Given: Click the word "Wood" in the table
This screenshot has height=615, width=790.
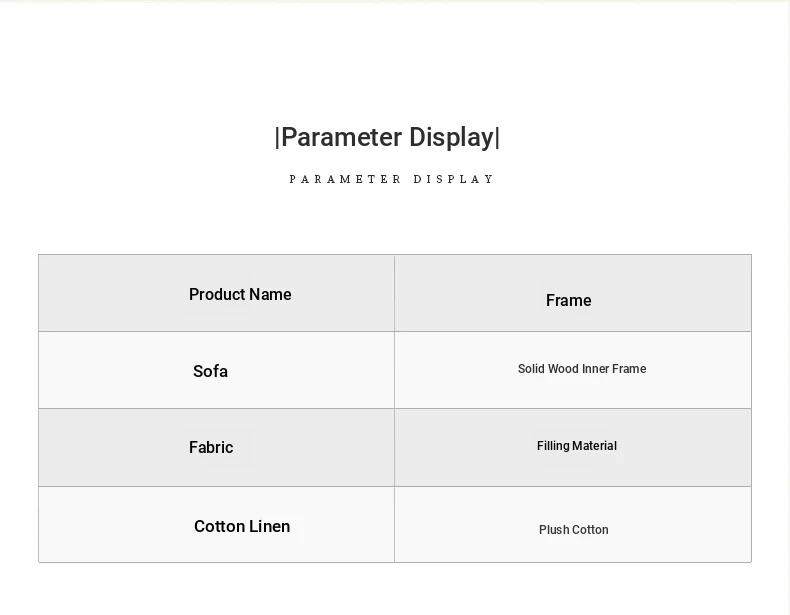Looking at the screenshot, I should tap(563, 370).
